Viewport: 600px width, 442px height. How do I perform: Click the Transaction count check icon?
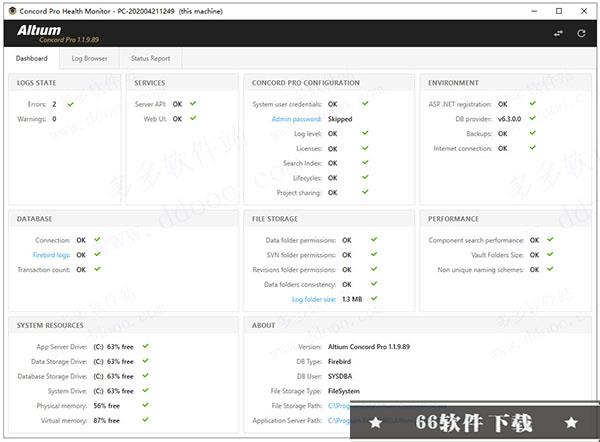pyautogui.click(x=98, y=269)
